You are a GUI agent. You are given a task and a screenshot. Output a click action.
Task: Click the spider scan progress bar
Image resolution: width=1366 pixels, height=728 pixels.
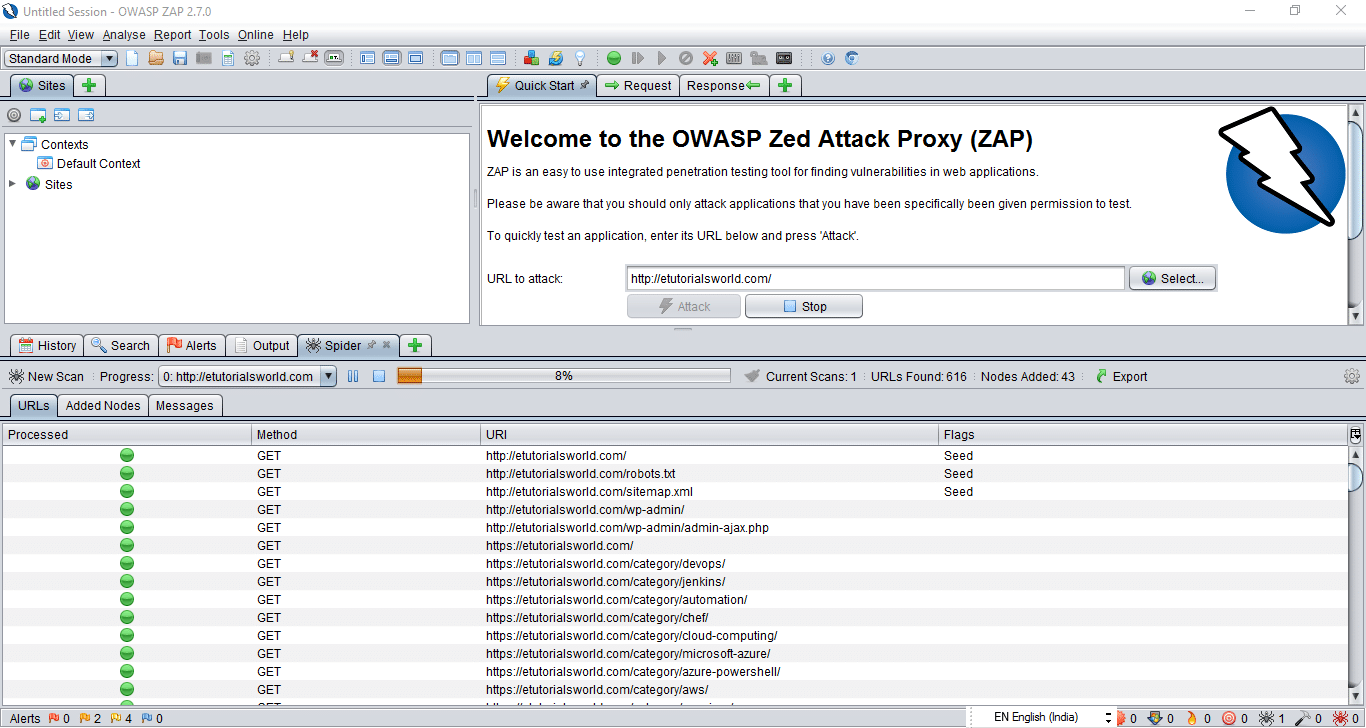[564, 377]
